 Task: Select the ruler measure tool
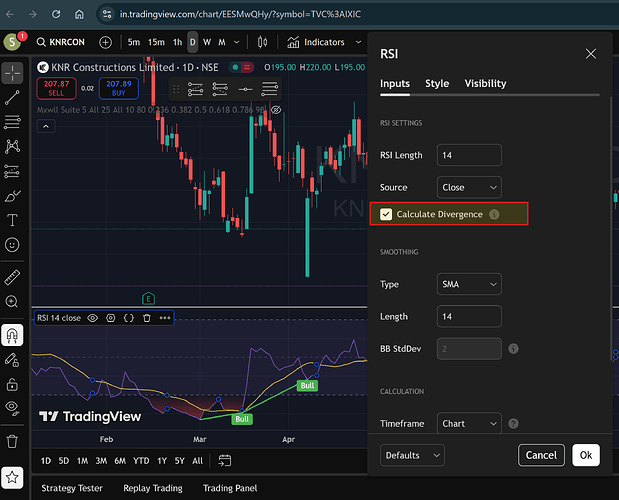tap(12, 277)
